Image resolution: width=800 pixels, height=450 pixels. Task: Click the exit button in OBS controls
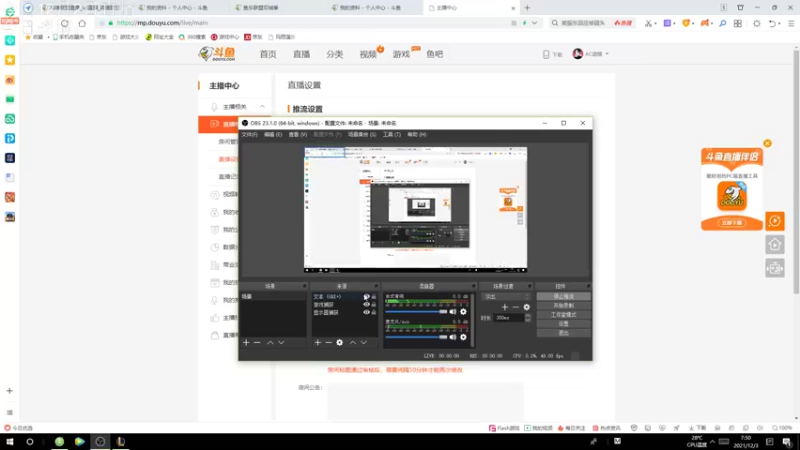(563, 333)
